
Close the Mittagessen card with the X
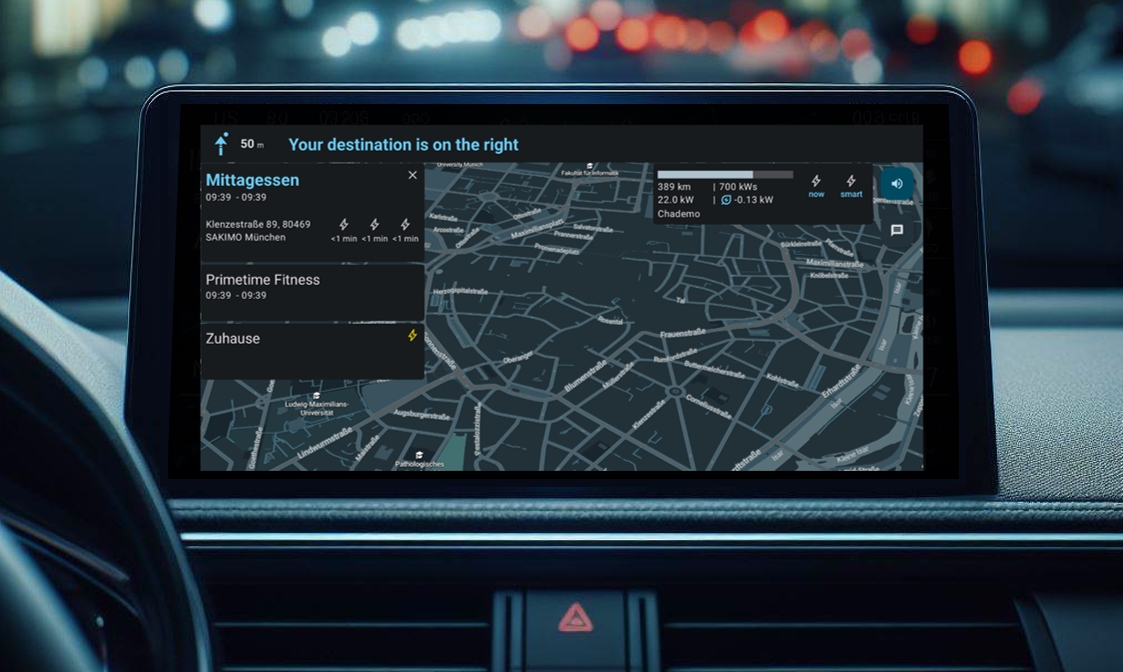413,175
